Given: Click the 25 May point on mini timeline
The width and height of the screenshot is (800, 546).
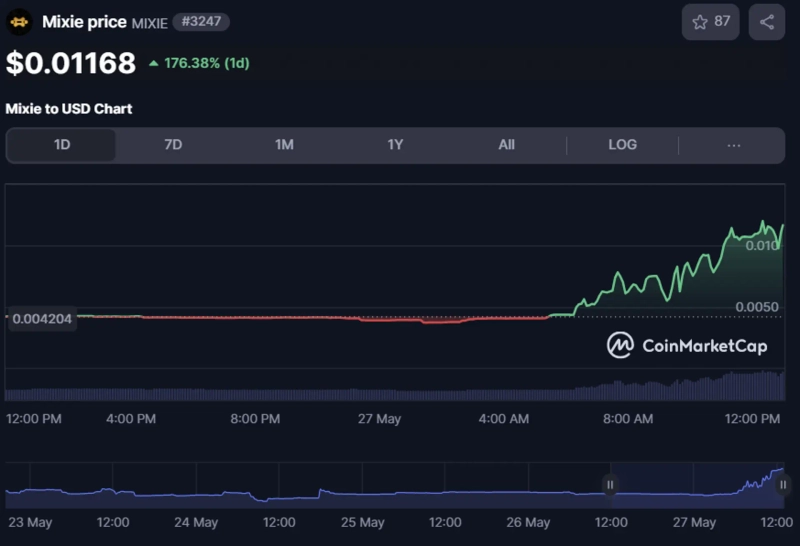Looking at the screenshot, I should click(362, 522).
